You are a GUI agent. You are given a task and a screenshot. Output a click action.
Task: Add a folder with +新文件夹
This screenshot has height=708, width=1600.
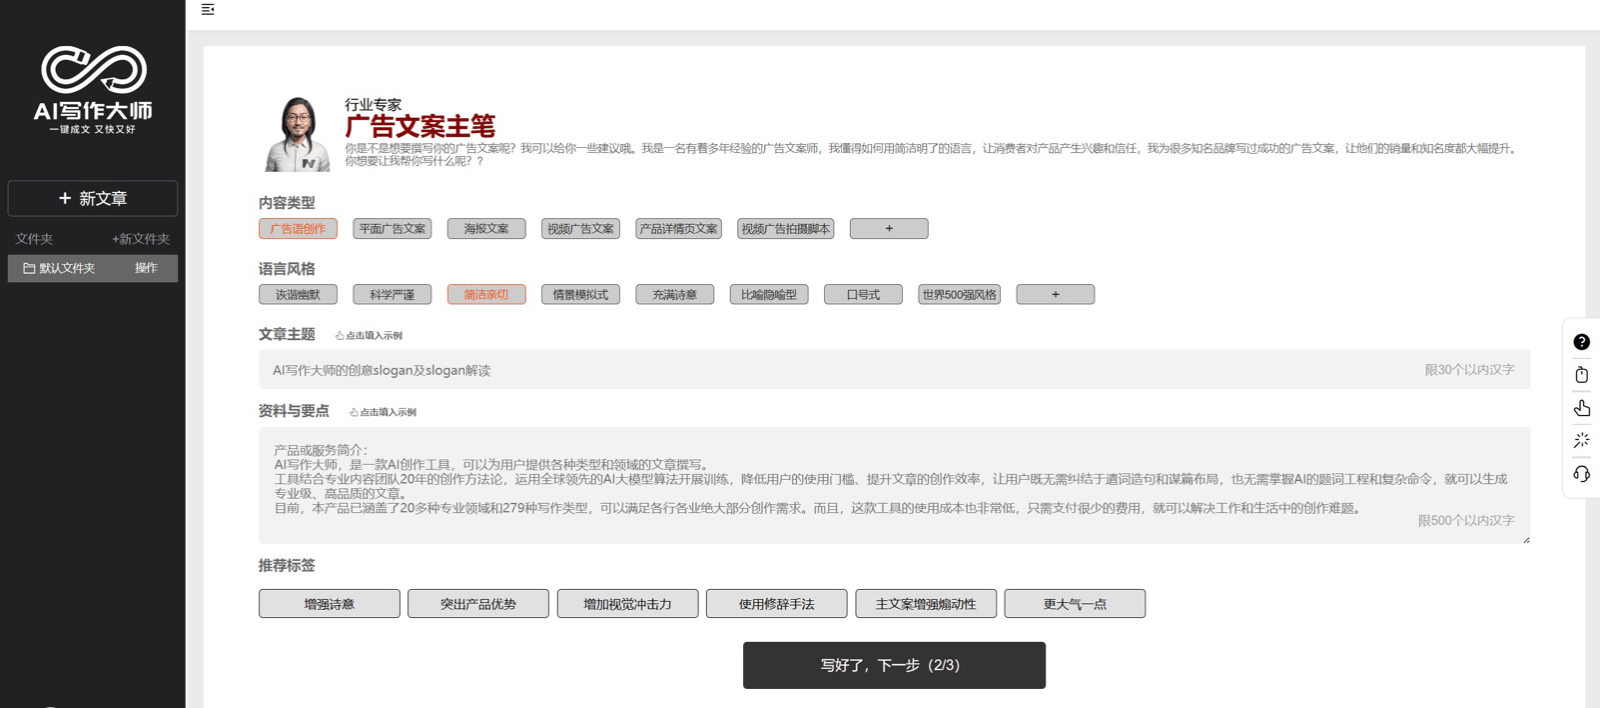141,239
